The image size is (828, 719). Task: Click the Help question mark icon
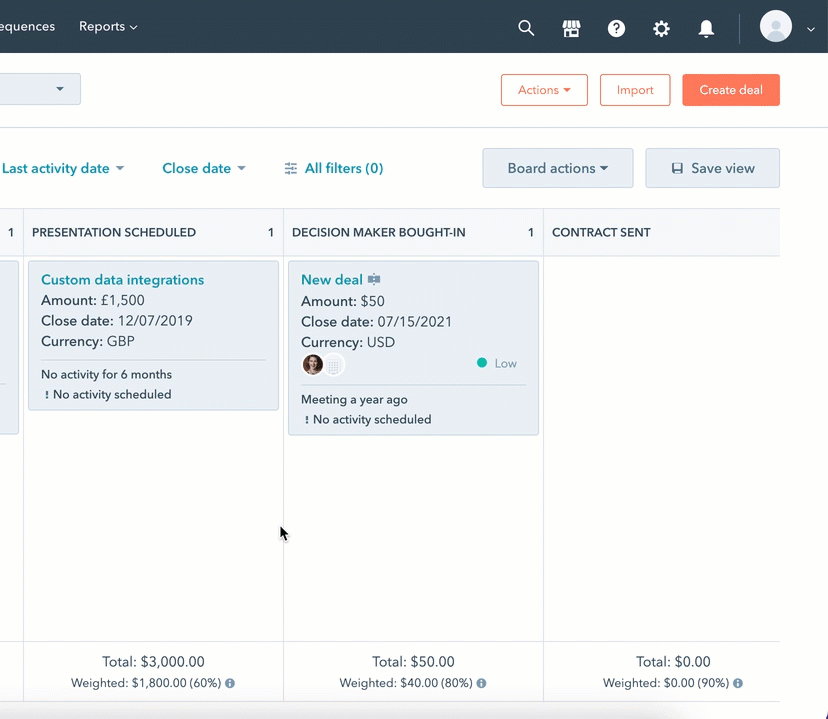click(x=616, y=28)
